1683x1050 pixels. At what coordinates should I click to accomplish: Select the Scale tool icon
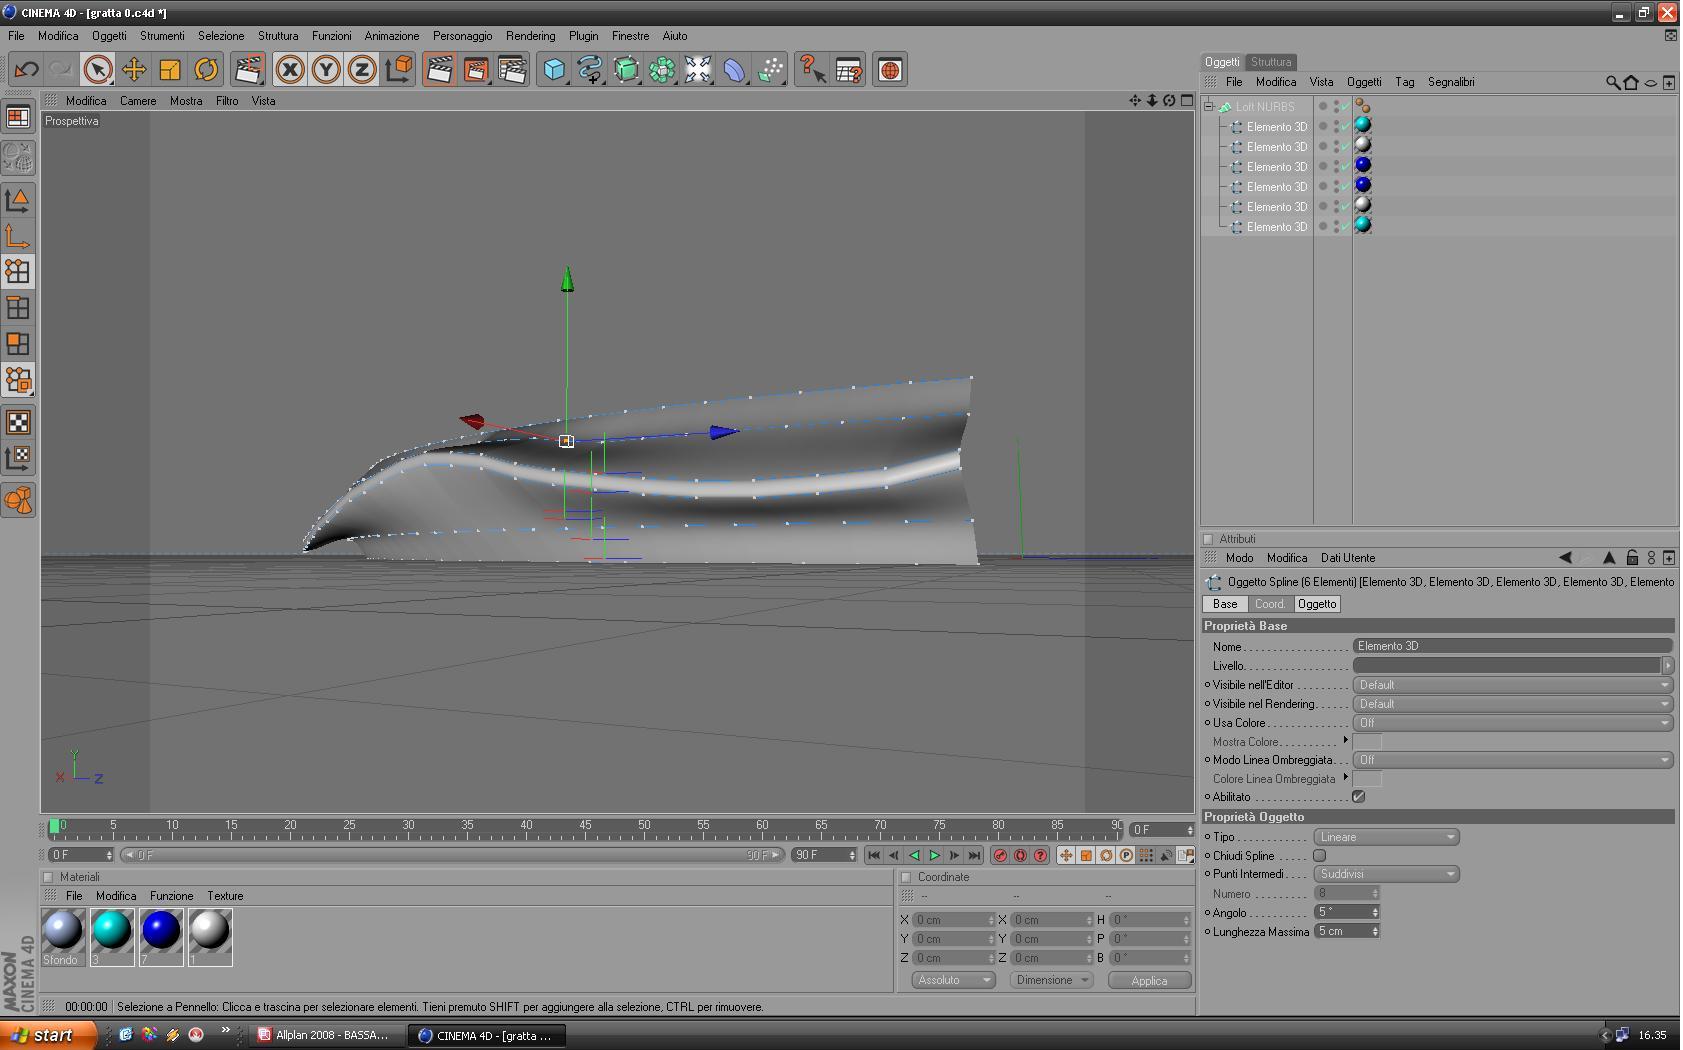[x=170, y=69]
